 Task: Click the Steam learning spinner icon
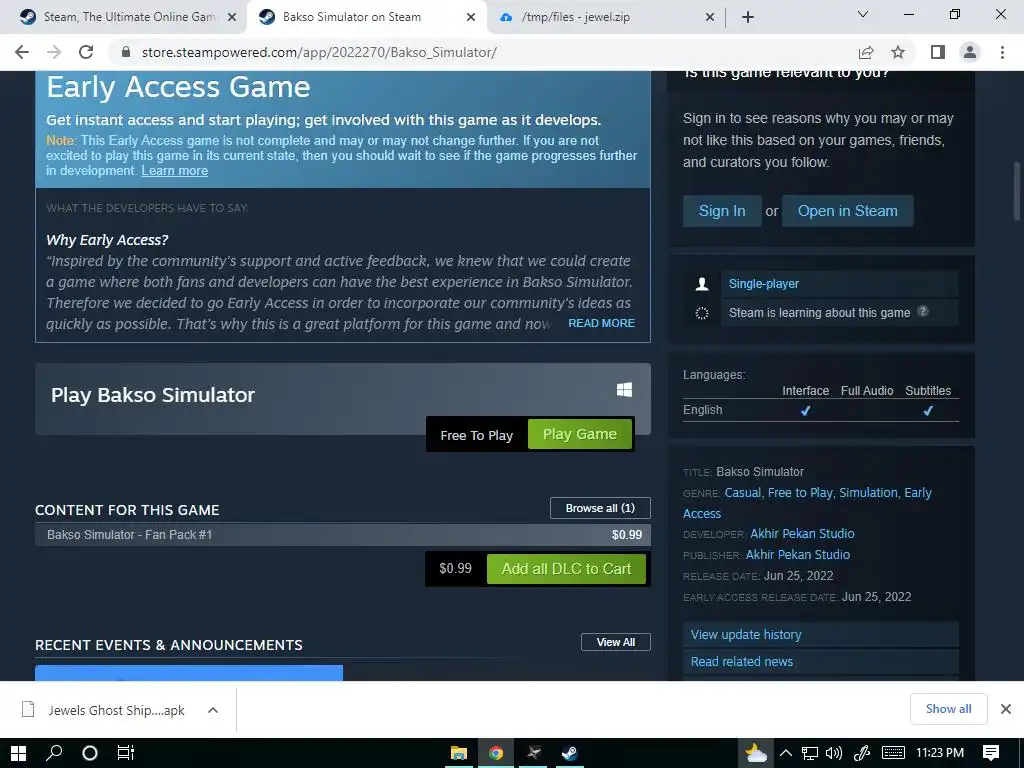[702, 313]
